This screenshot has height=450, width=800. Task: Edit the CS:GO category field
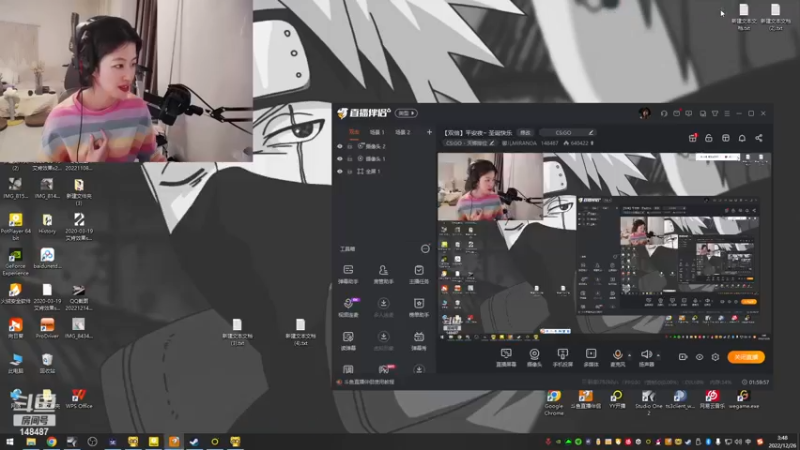[568, 133]
